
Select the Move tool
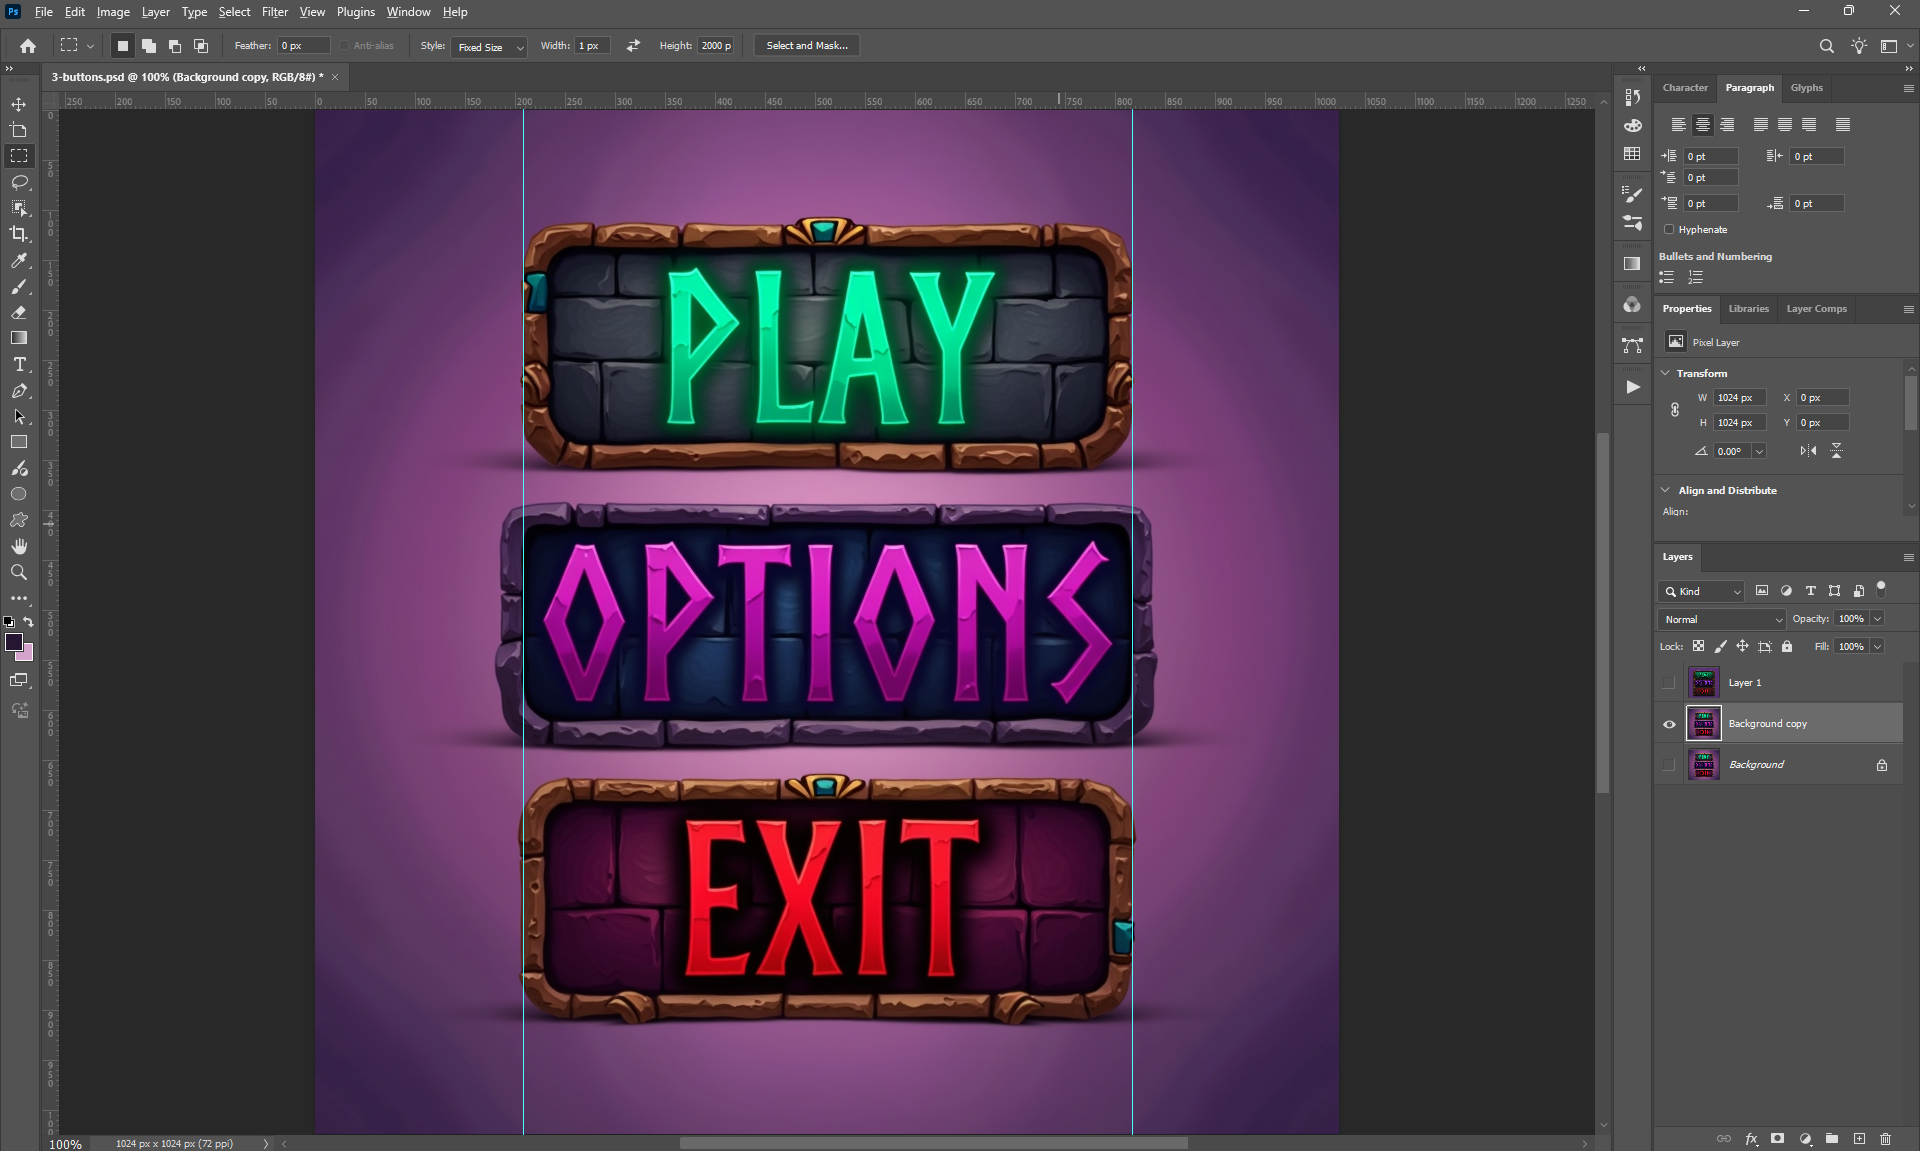tap(18, 104)
